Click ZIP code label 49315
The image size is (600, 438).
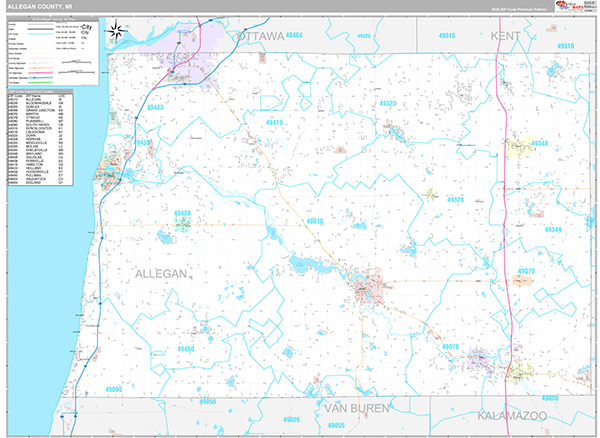pyautogui.click(x=447, y=36)
